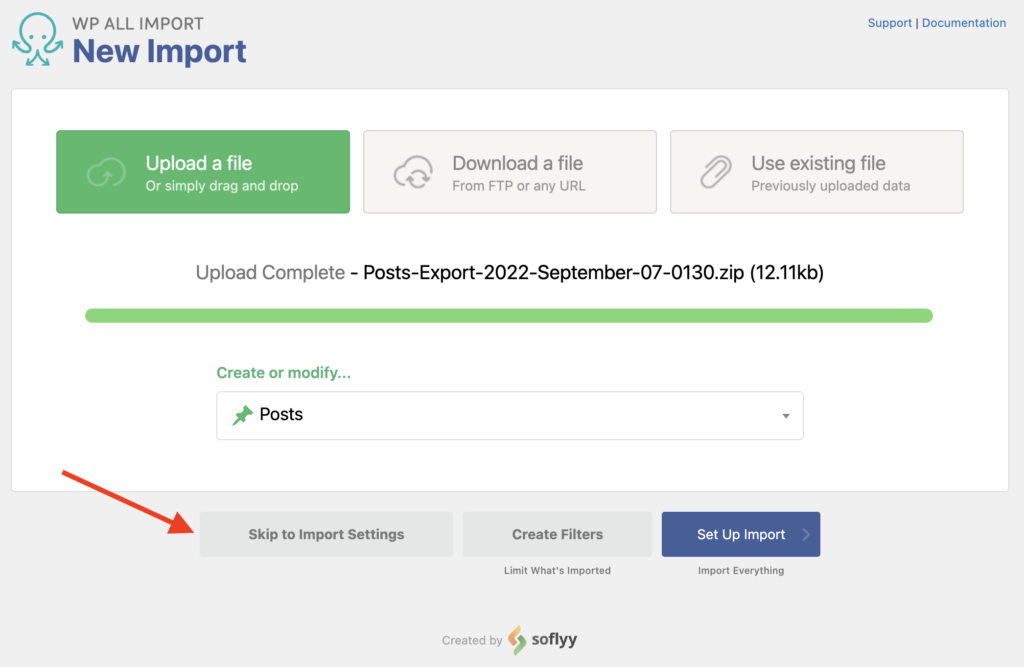Image resolution: width=1024 pixels, height=667 pixels.
Task: Open the Support link
Action: pos(889,22)
